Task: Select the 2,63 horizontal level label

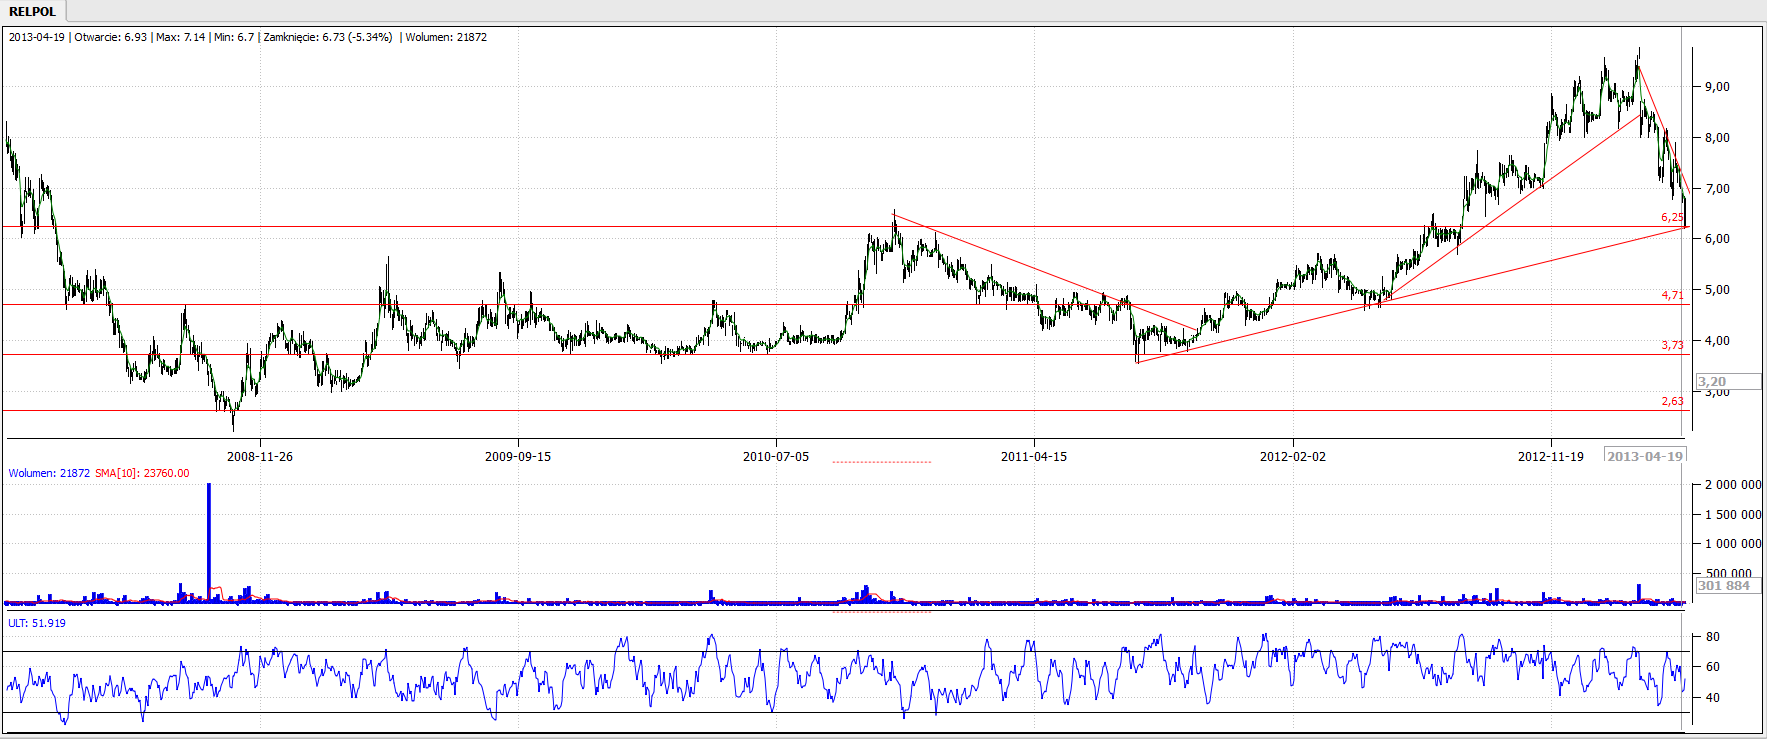Action: (1672, 401)
